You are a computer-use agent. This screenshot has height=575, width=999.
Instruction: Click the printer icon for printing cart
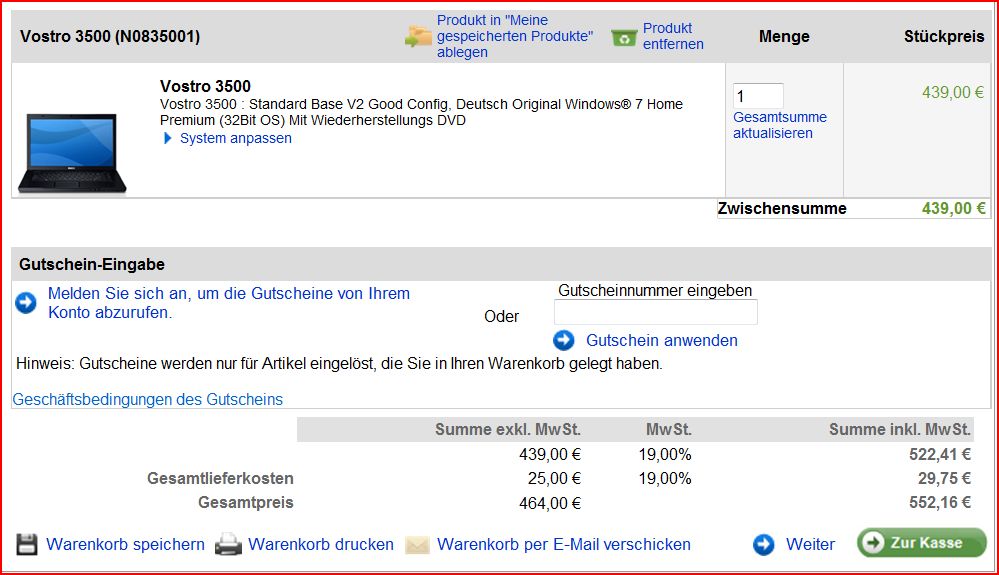(x=228, y=544)
